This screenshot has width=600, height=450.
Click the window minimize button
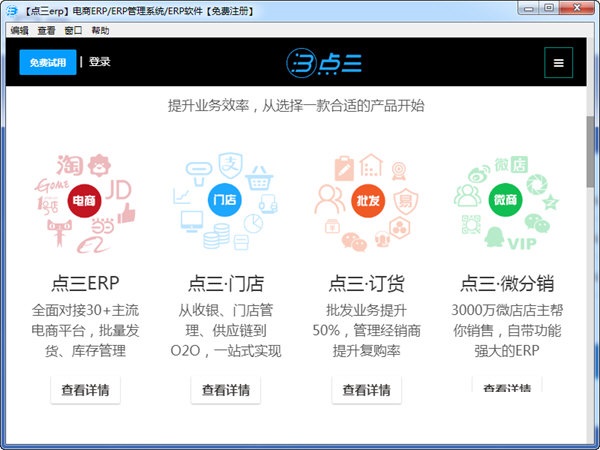click(529, 8)
